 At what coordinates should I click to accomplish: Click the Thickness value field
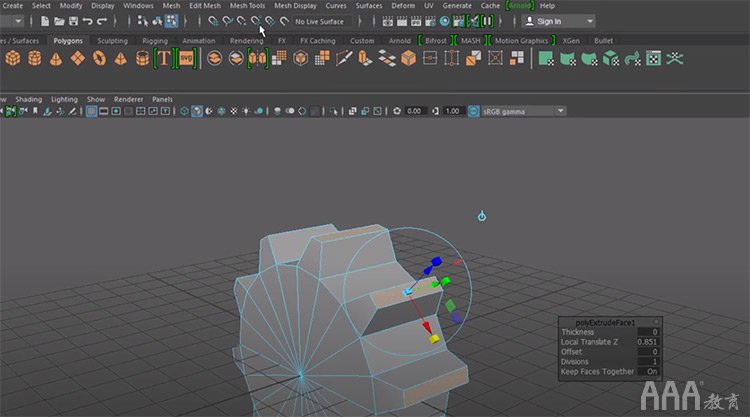point(649,332)
